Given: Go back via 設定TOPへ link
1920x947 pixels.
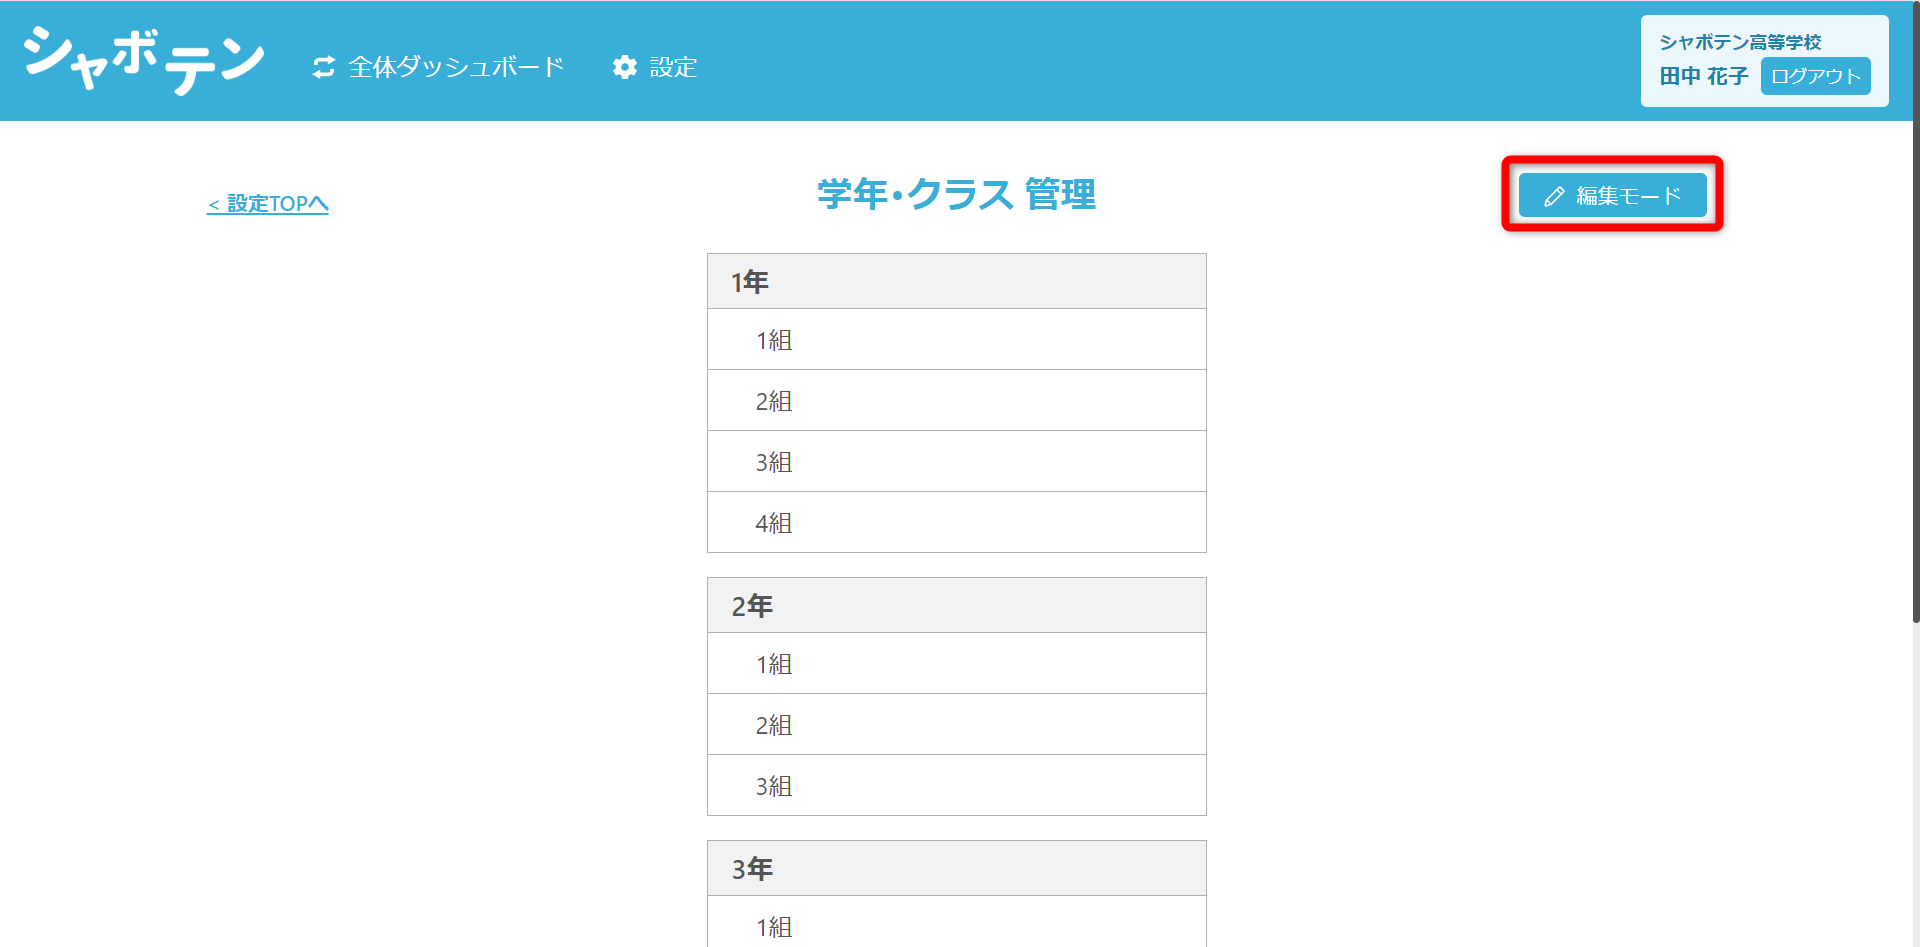Looking at the screenshot, I should 268,204.
